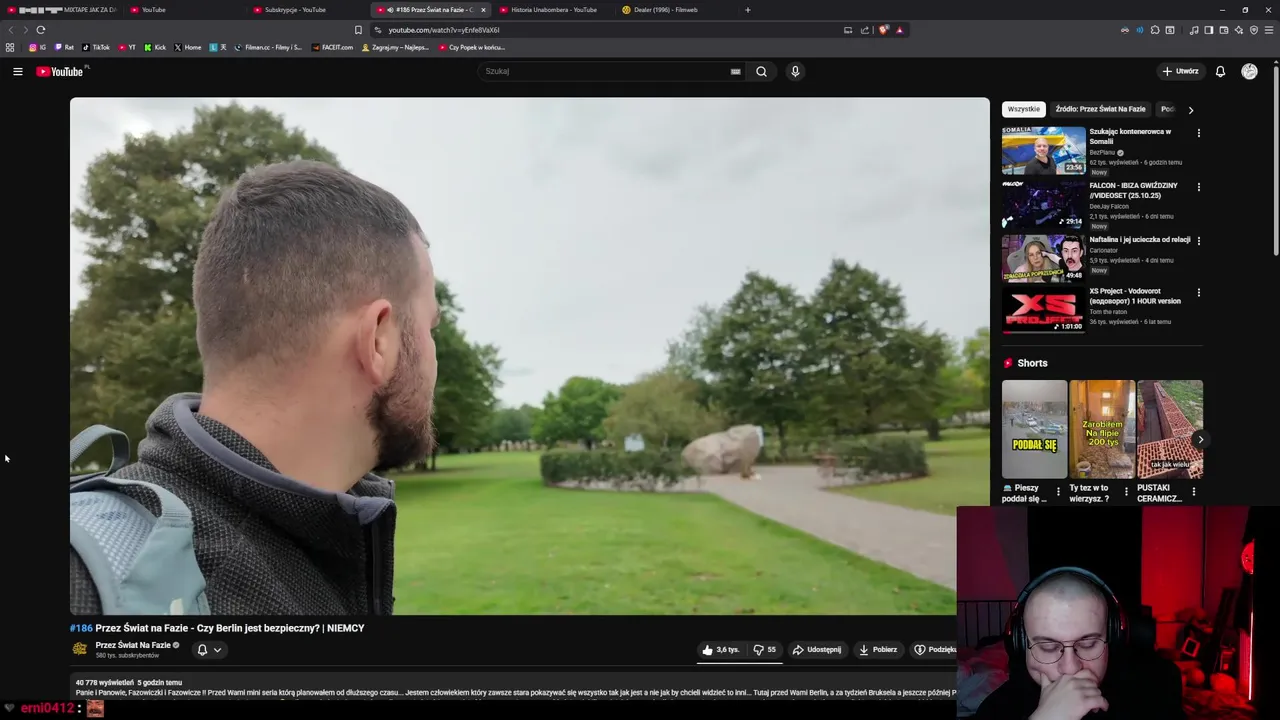Screen dimensions: 1280x720
Task: Click the search magnifier button
Action: [761, 71]
